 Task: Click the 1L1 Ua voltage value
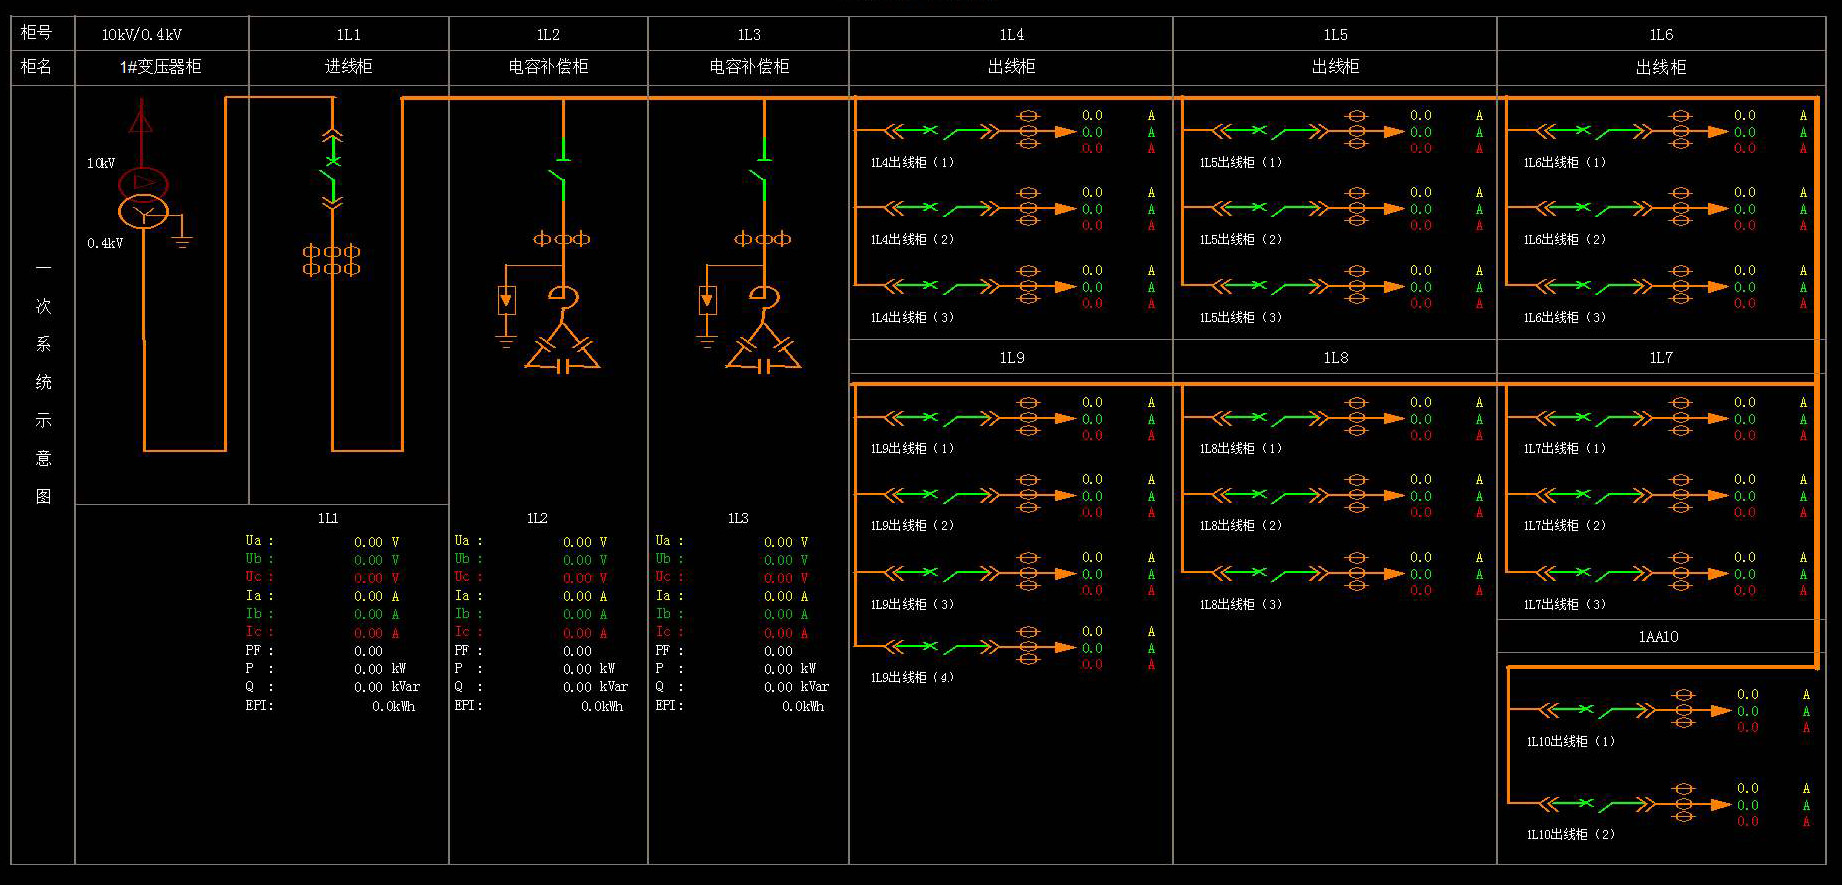(x=368, y=542)
